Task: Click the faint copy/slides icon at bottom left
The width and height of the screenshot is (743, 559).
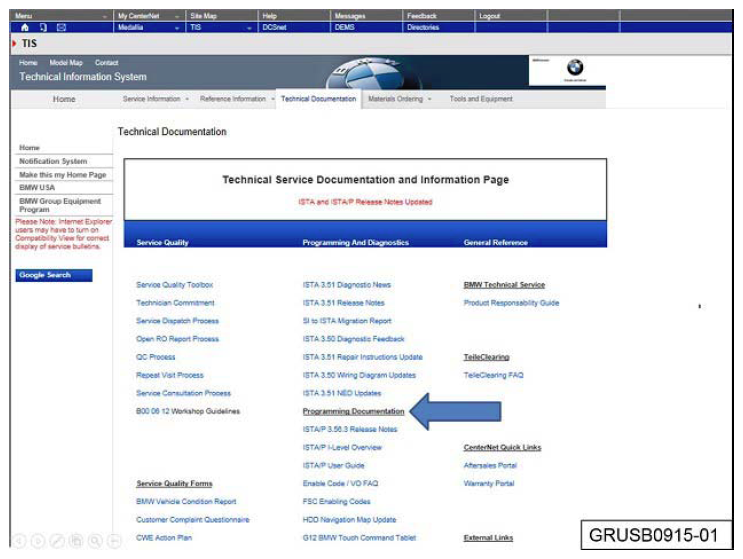Action: 76,541
